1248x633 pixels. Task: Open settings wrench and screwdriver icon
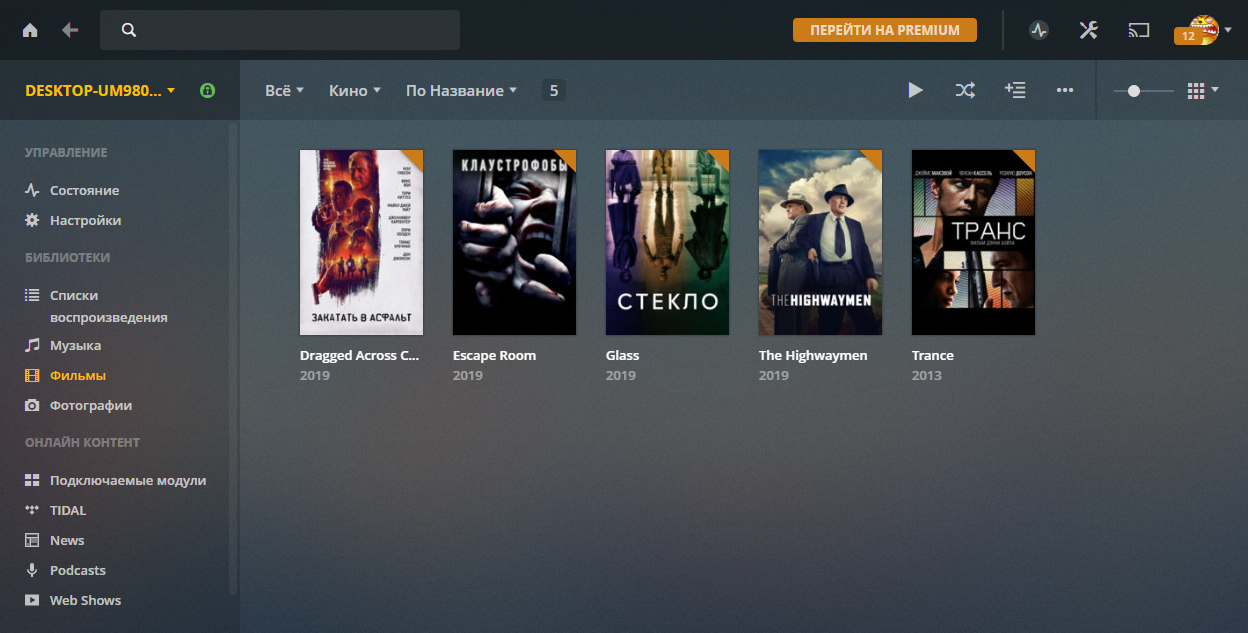(1089, 30)
